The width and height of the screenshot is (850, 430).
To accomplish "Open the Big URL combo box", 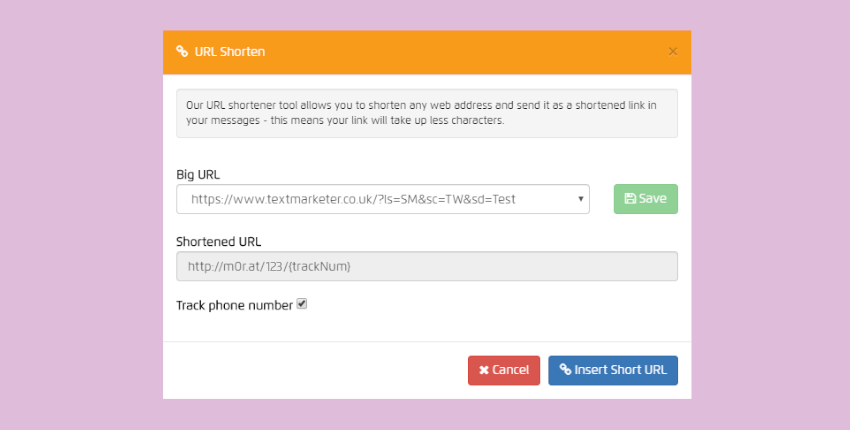I will pos(380,199).
